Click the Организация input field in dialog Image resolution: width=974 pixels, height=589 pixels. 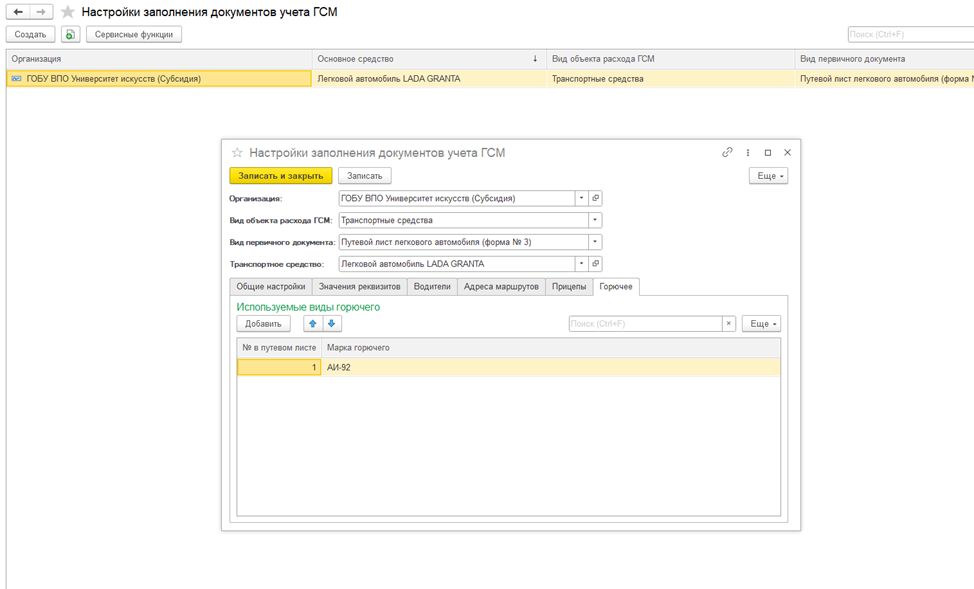point(457,198)
